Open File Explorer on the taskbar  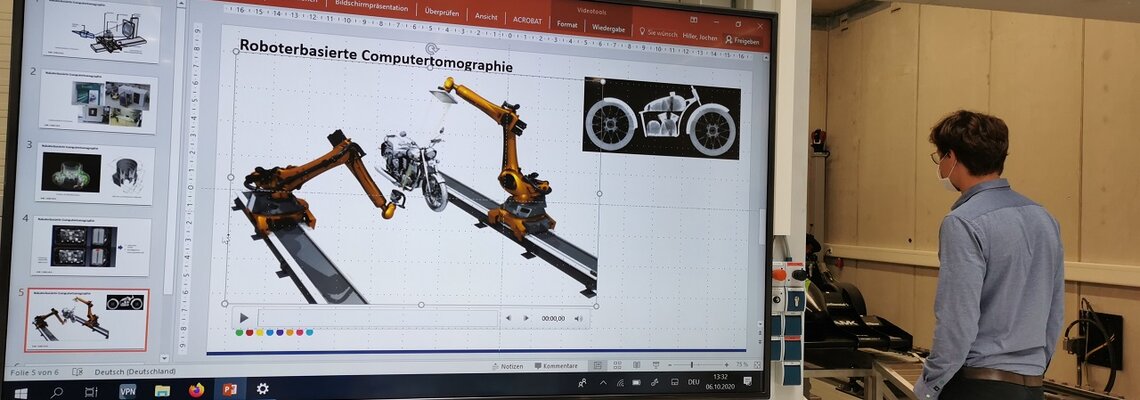pyautogui.click(x=162, y=391)
